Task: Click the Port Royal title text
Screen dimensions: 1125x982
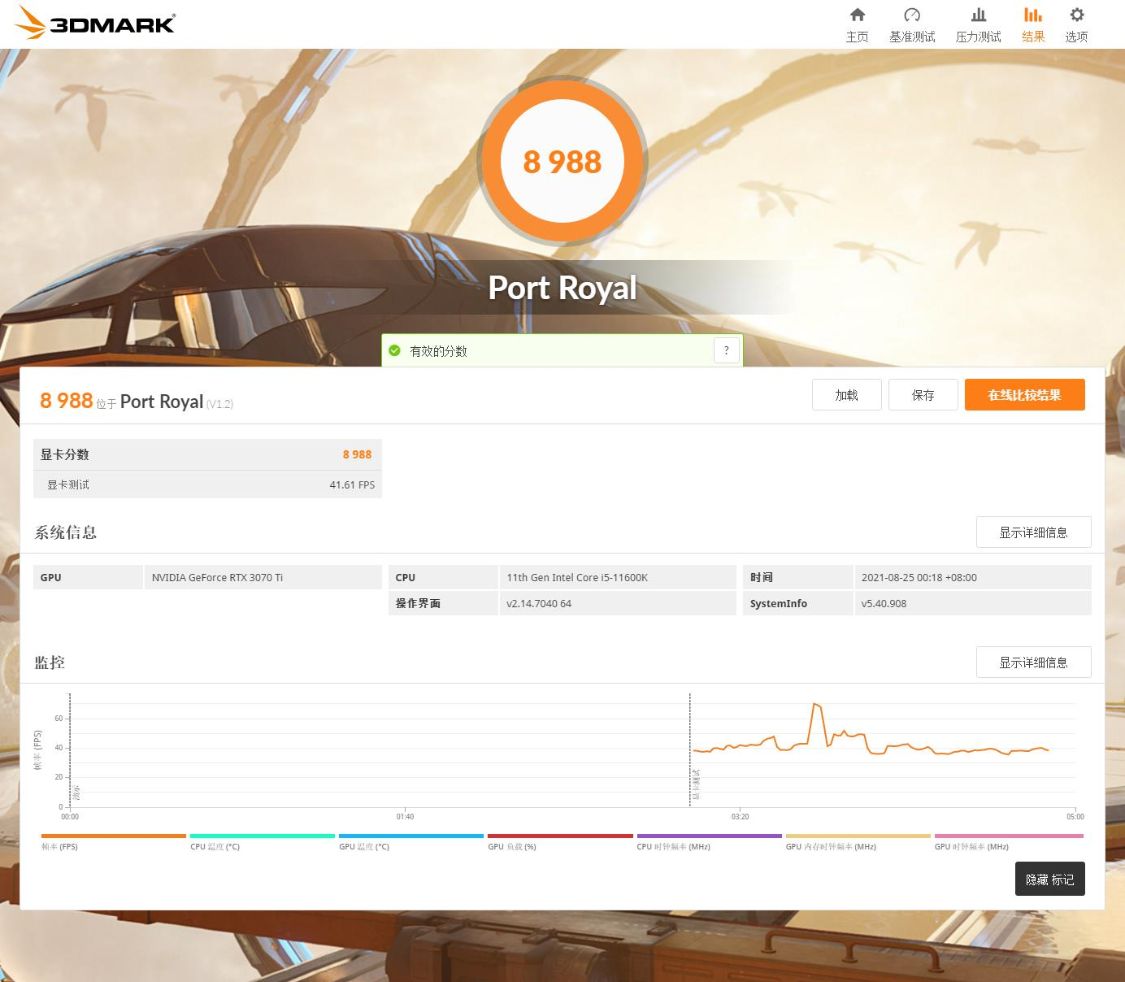Action: 562,288
